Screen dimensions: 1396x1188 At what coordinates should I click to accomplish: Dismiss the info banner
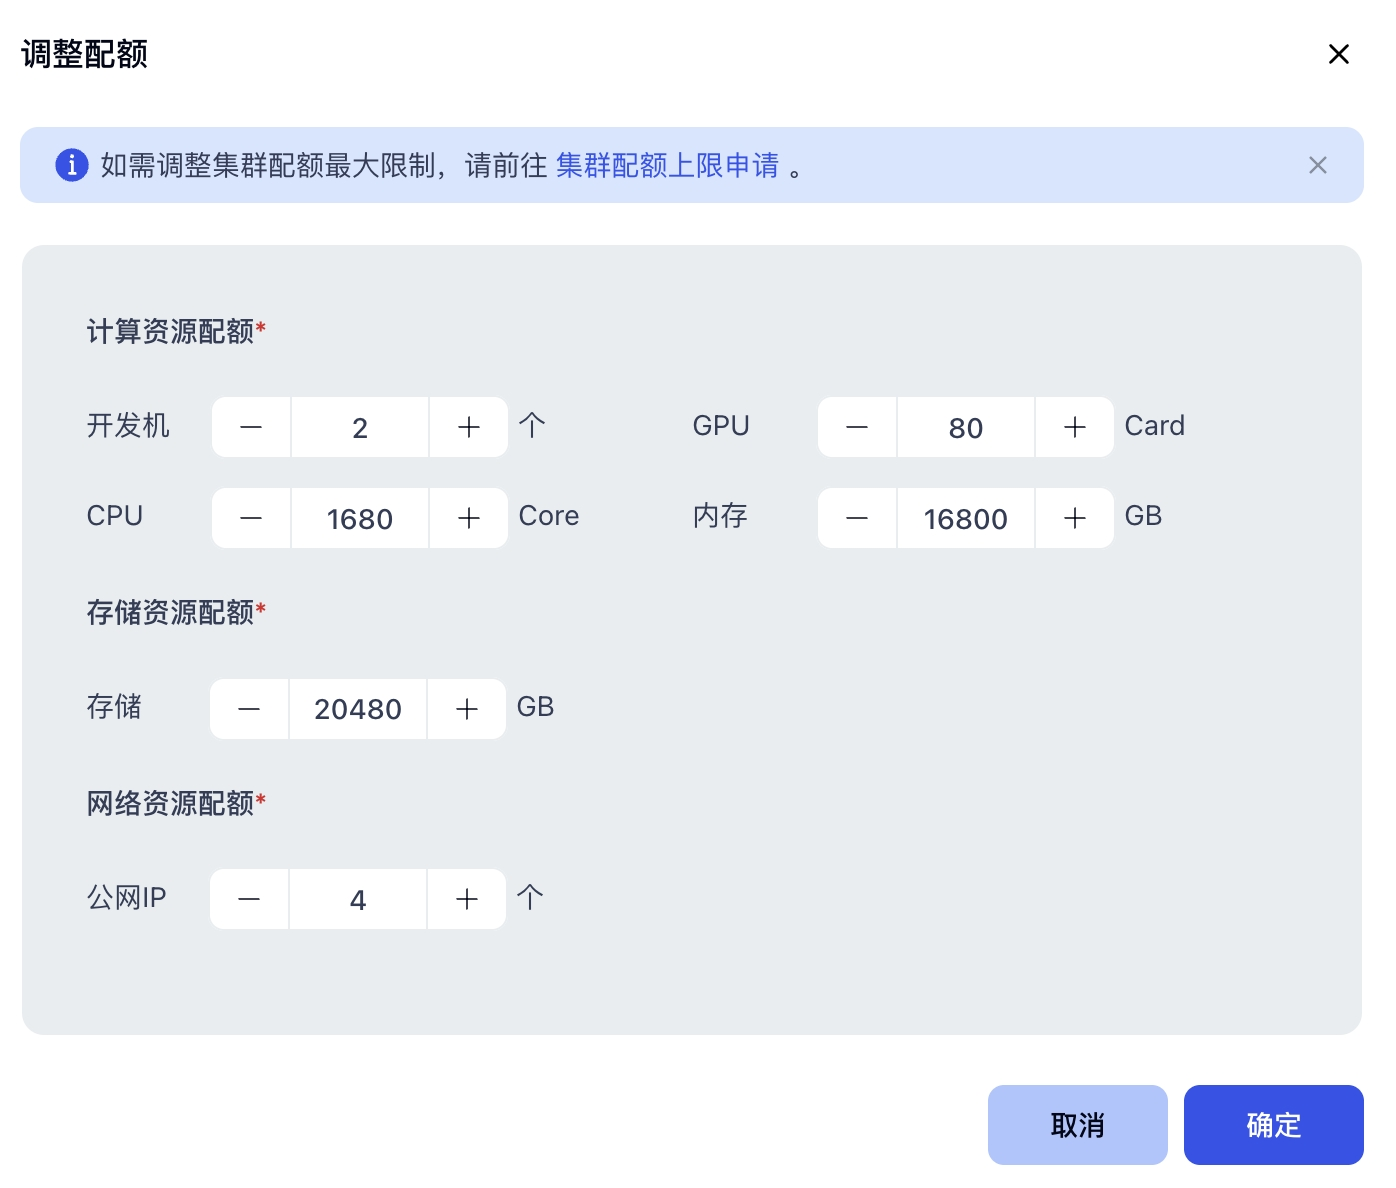(x=1318, y=165)
